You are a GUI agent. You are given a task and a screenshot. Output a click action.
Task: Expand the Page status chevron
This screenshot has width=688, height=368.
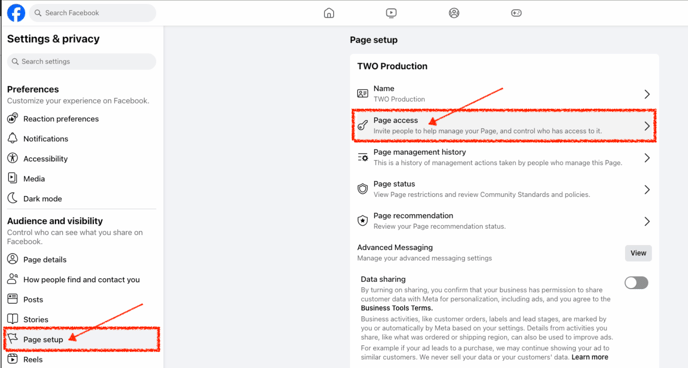(647, 190)
